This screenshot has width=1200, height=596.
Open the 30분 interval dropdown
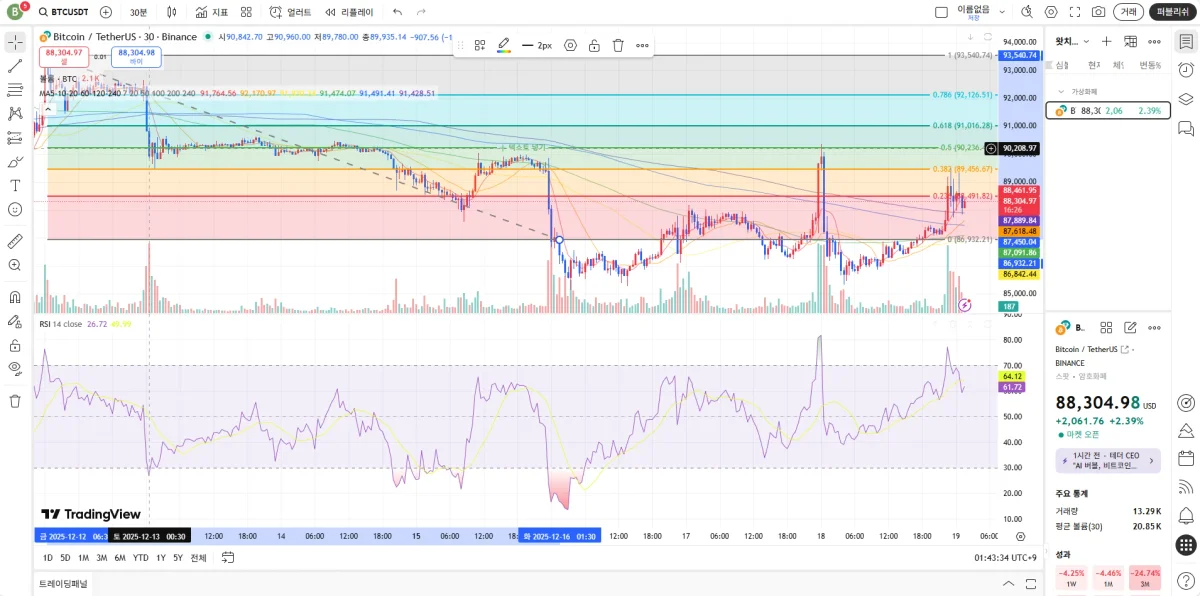click(x=138, y=12)
